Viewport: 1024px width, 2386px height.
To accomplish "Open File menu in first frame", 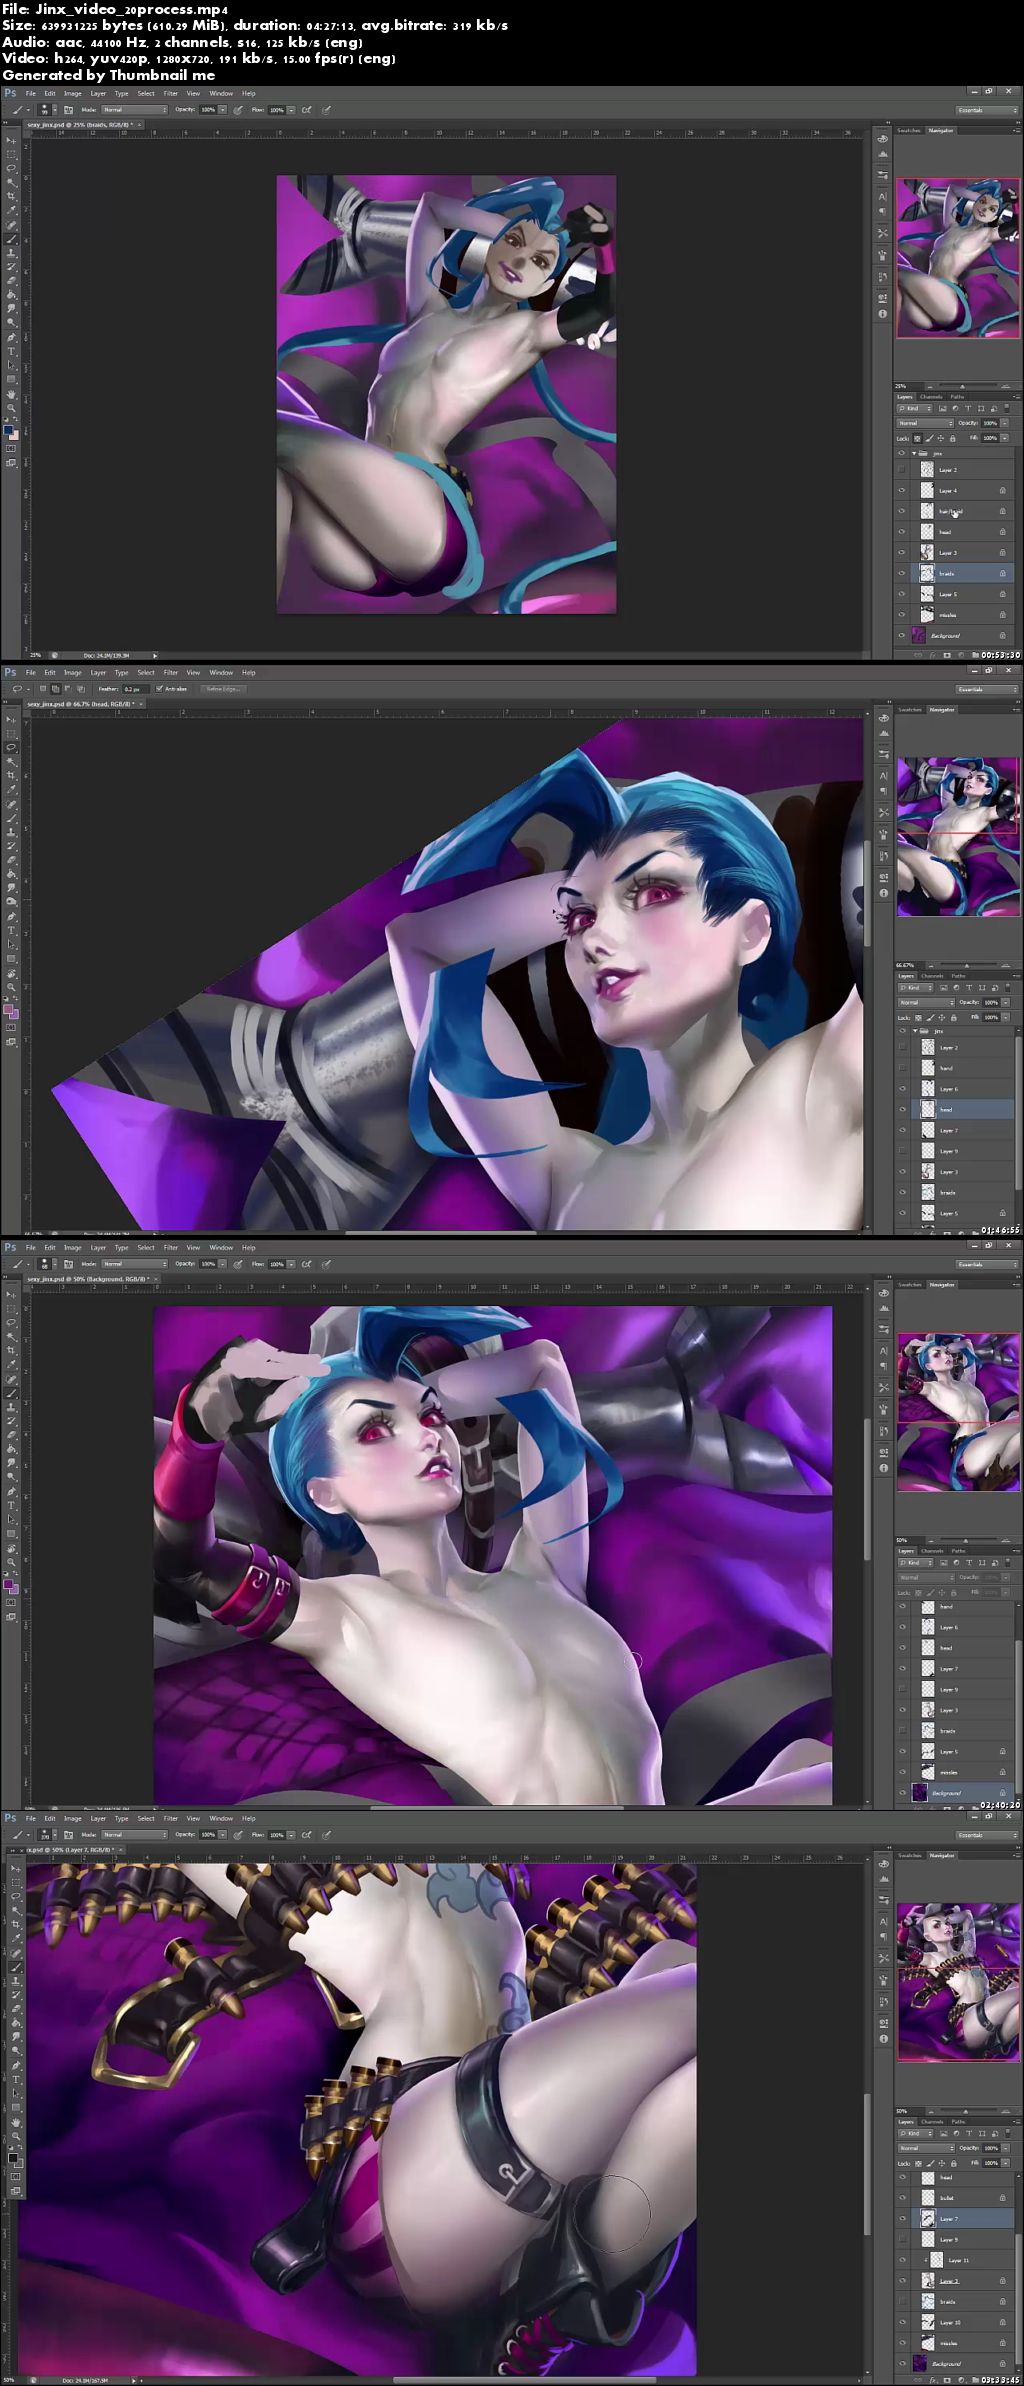I will pos(31,94).
